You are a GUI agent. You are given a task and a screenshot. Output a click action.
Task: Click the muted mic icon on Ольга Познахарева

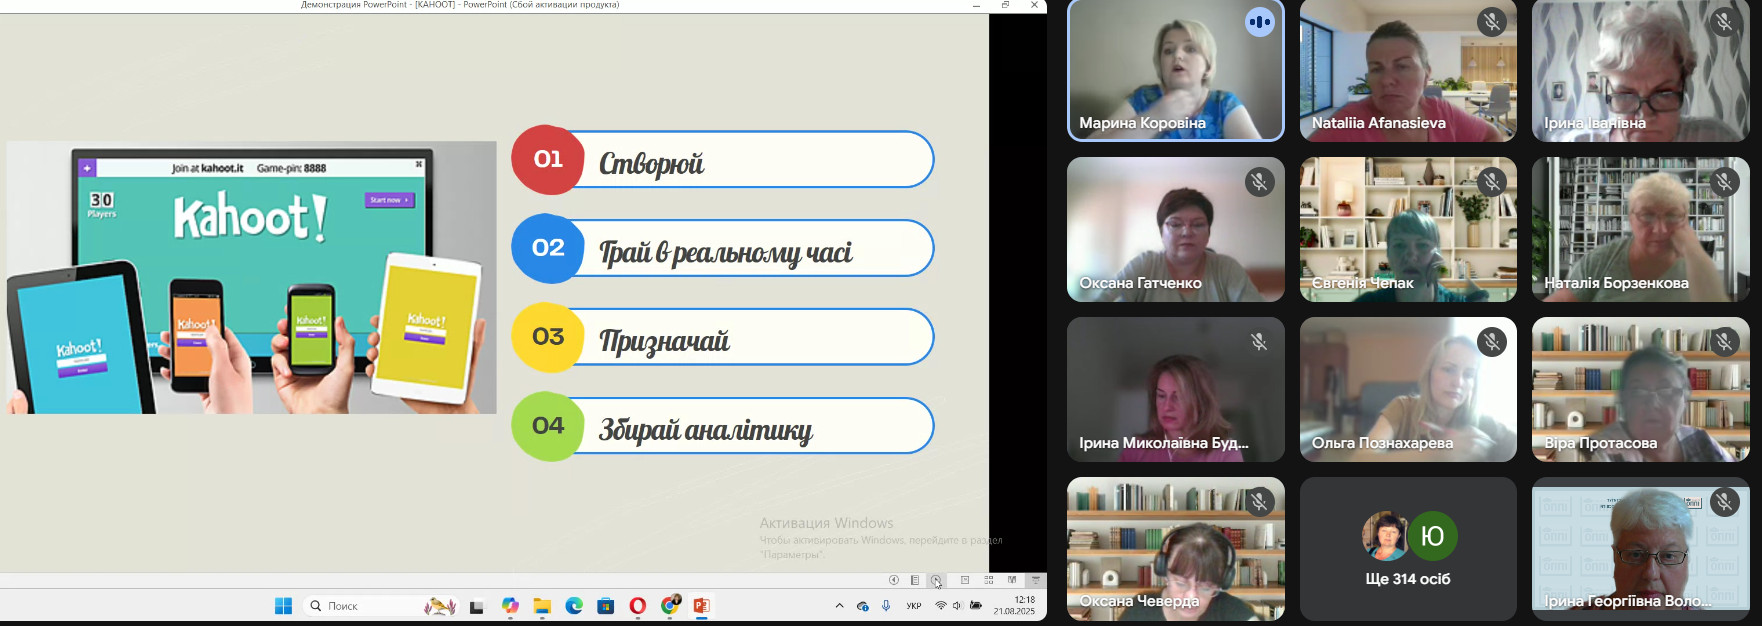tap(1491, 342)
